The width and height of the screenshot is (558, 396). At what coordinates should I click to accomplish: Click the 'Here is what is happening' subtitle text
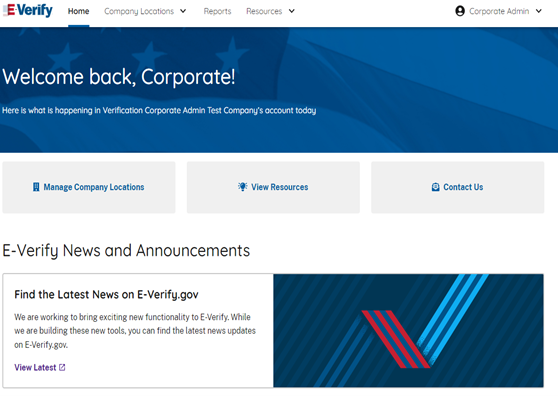159,111
